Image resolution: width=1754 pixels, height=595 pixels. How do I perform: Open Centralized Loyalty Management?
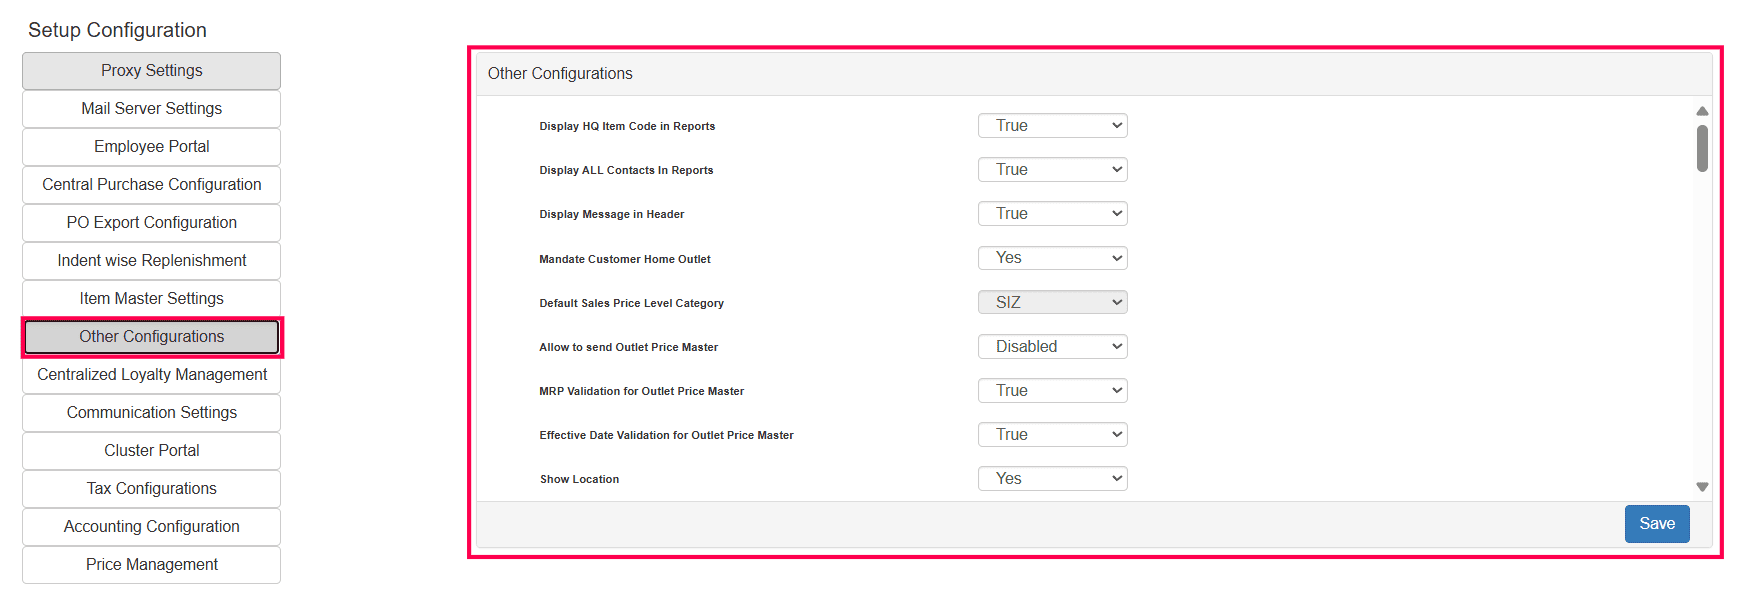pyautogui.click(x=152, y=375)
